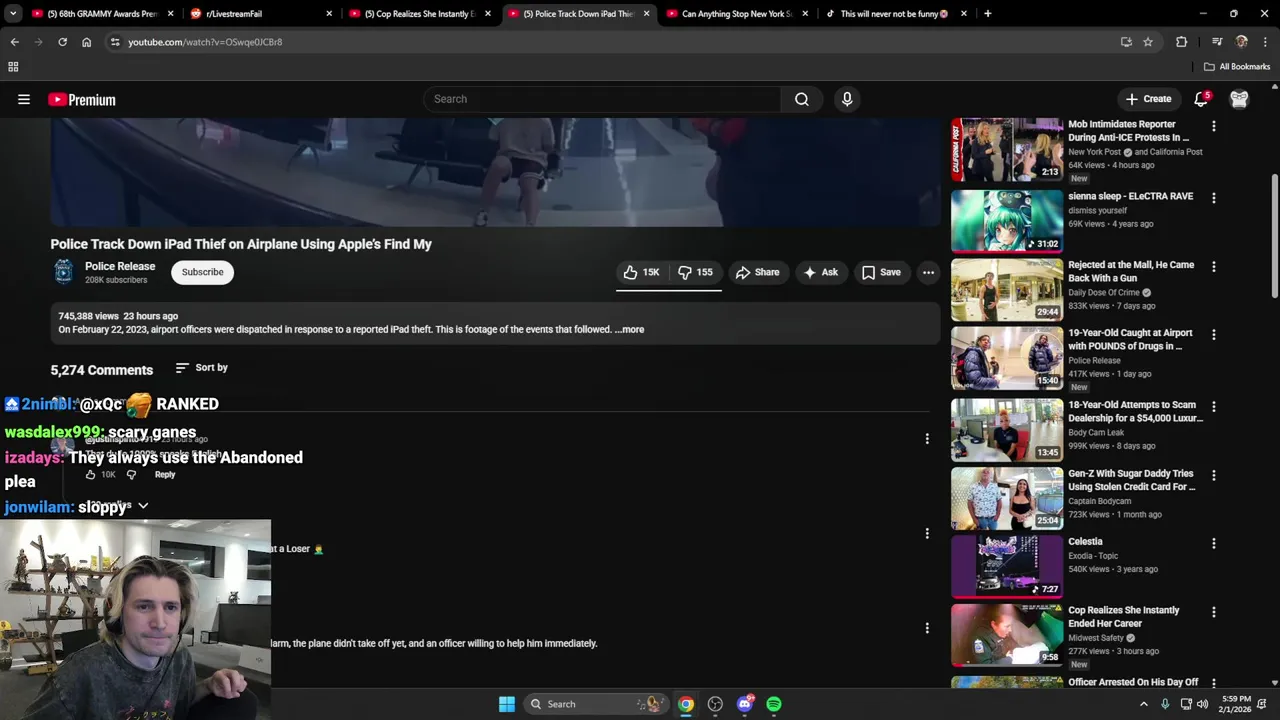Viewport: 1280px width, 720px height.
Task: Click the Create button
Action: [1148, 99]
